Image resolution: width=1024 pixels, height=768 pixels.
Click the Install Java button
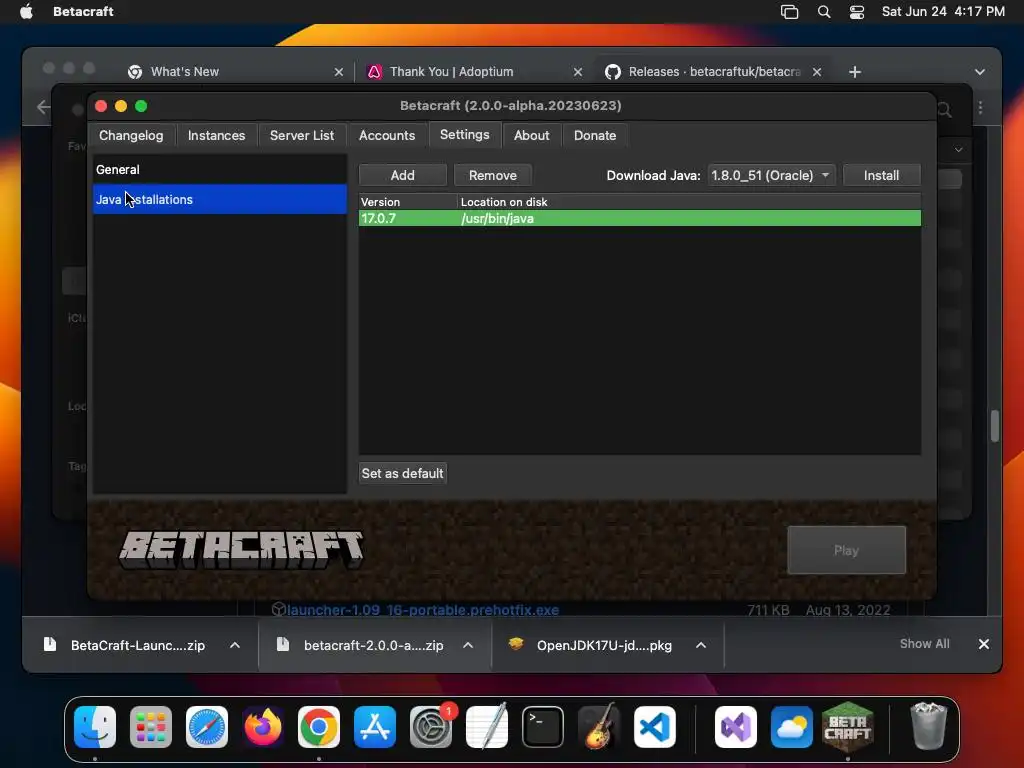[x=882, y=175]
